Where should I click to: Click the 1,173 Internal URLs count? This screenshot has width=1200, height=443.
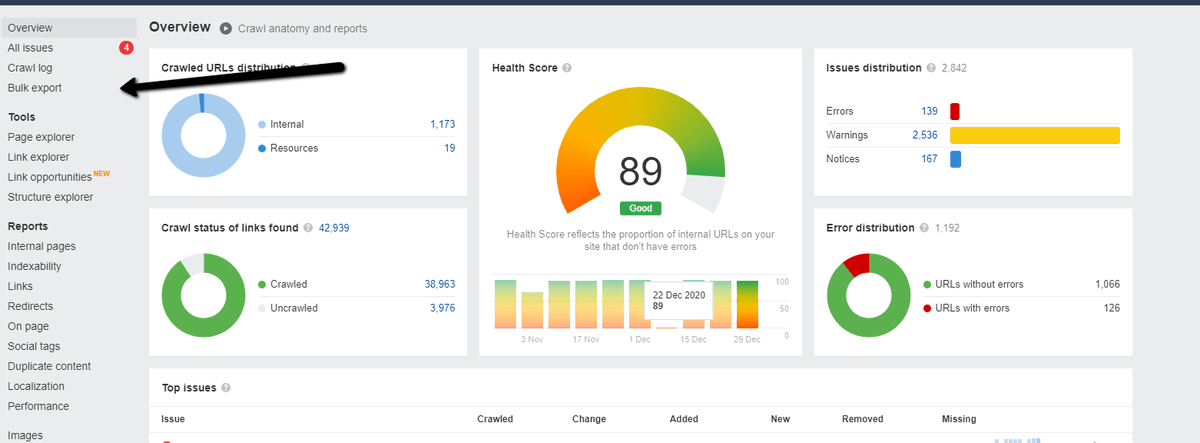[x=442, y=124]
